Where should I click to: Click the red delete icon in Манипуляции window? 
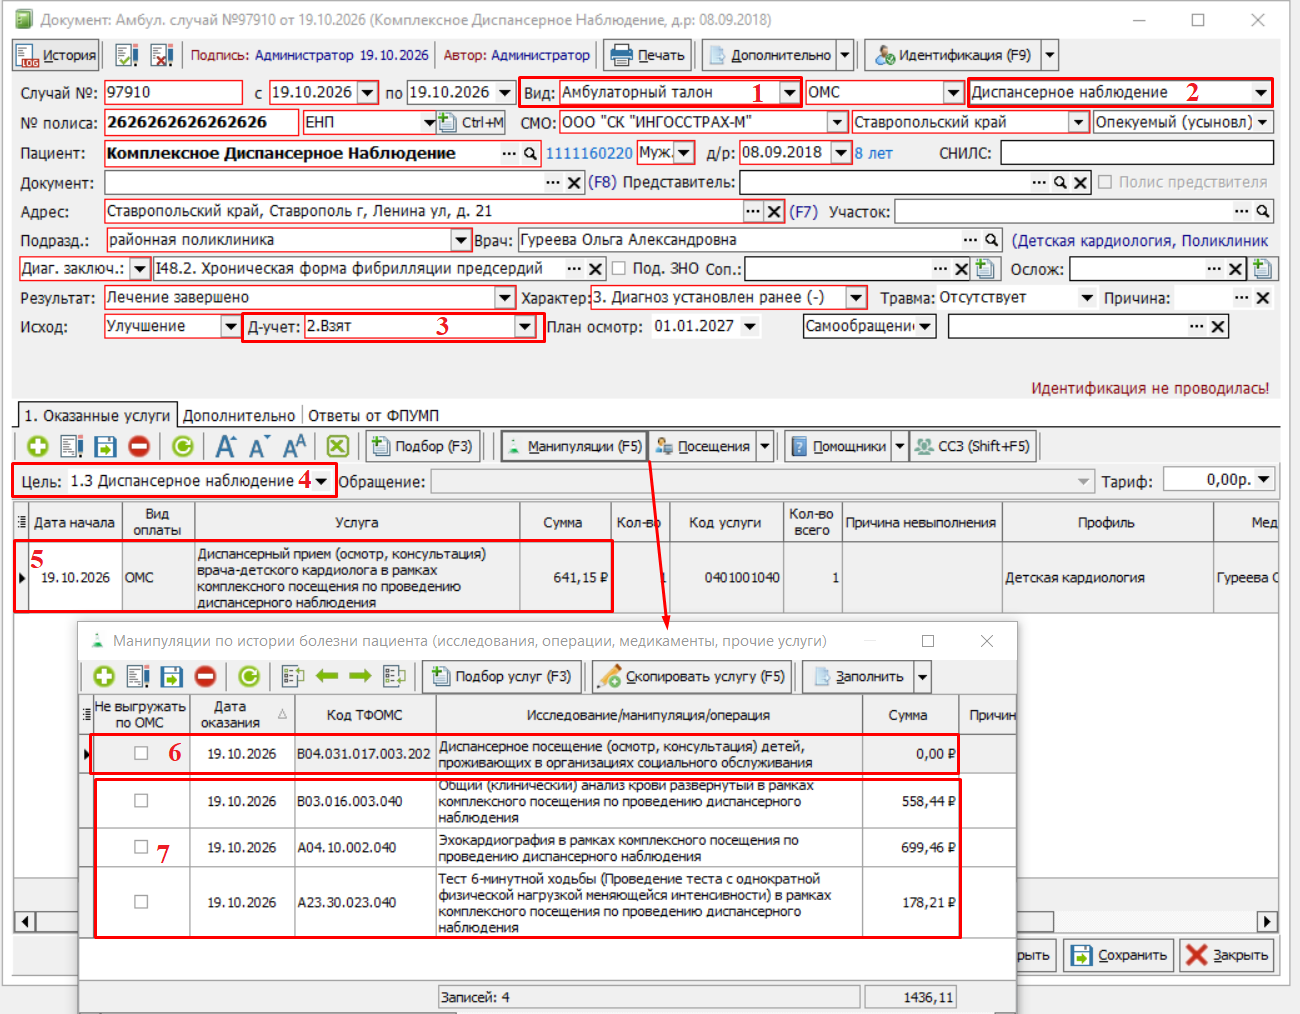click(205, 677)
